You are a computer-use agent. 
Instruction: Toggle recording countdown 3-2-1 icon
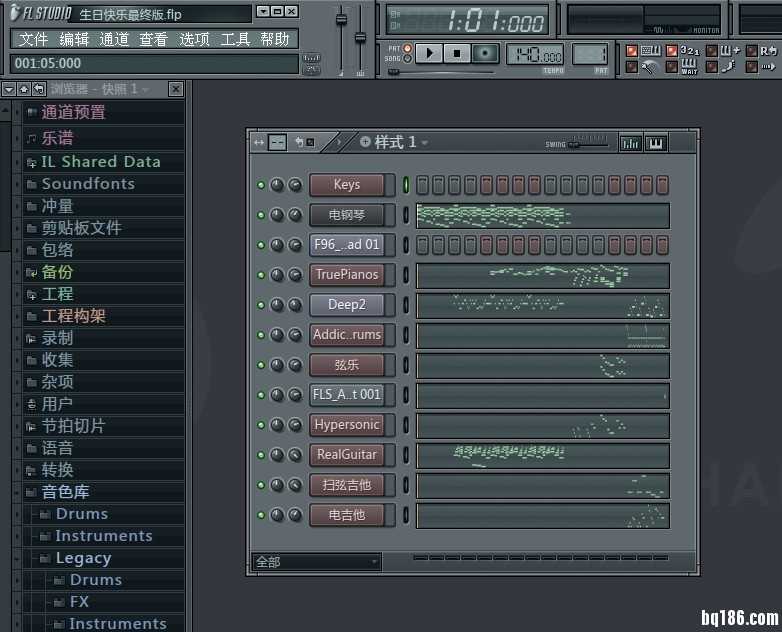click(690, 50)
